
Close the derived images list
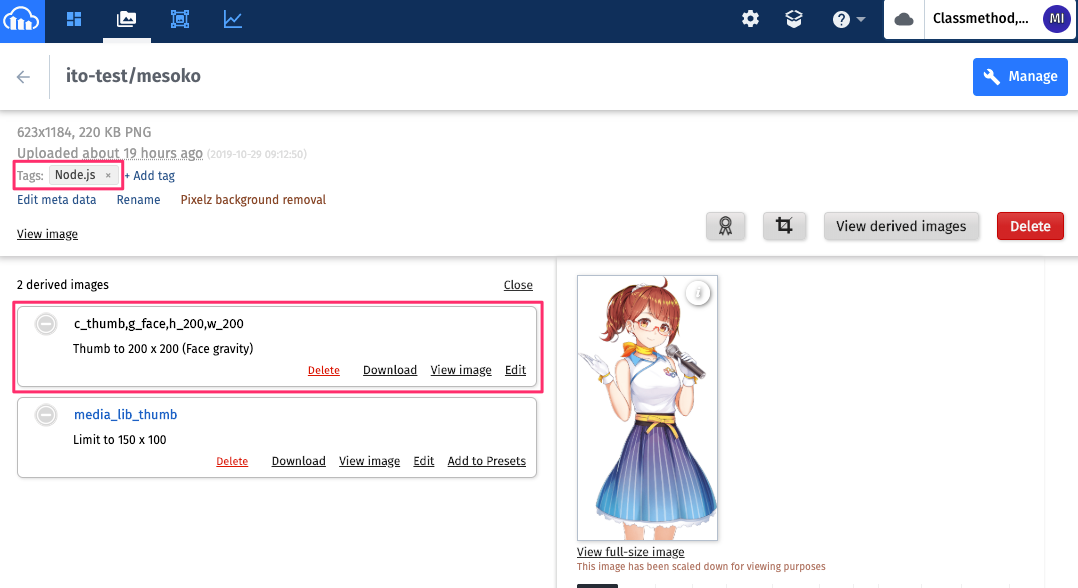point(518,285)
